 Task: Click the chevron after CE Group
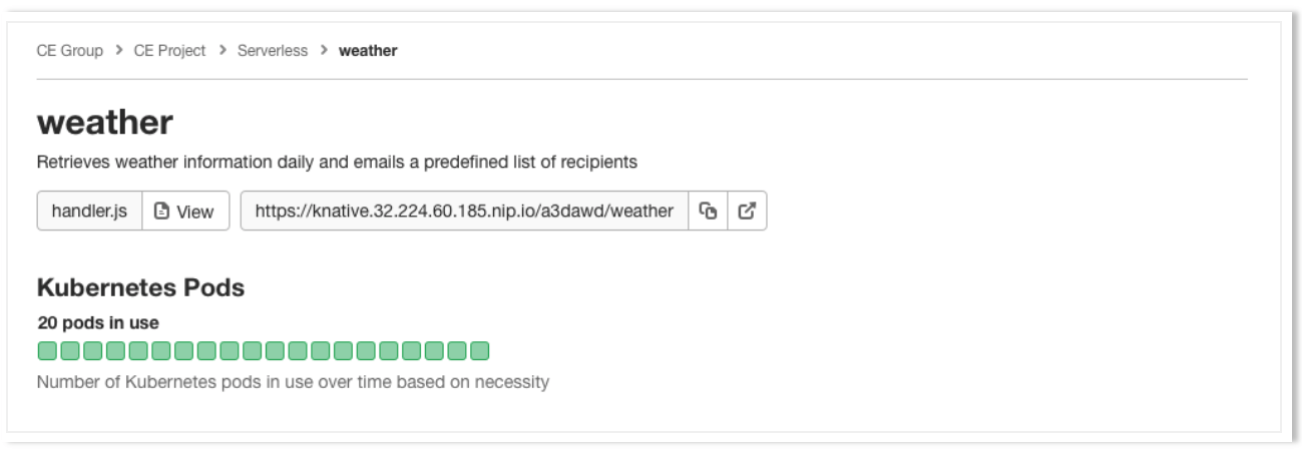(x=119, y=50)
